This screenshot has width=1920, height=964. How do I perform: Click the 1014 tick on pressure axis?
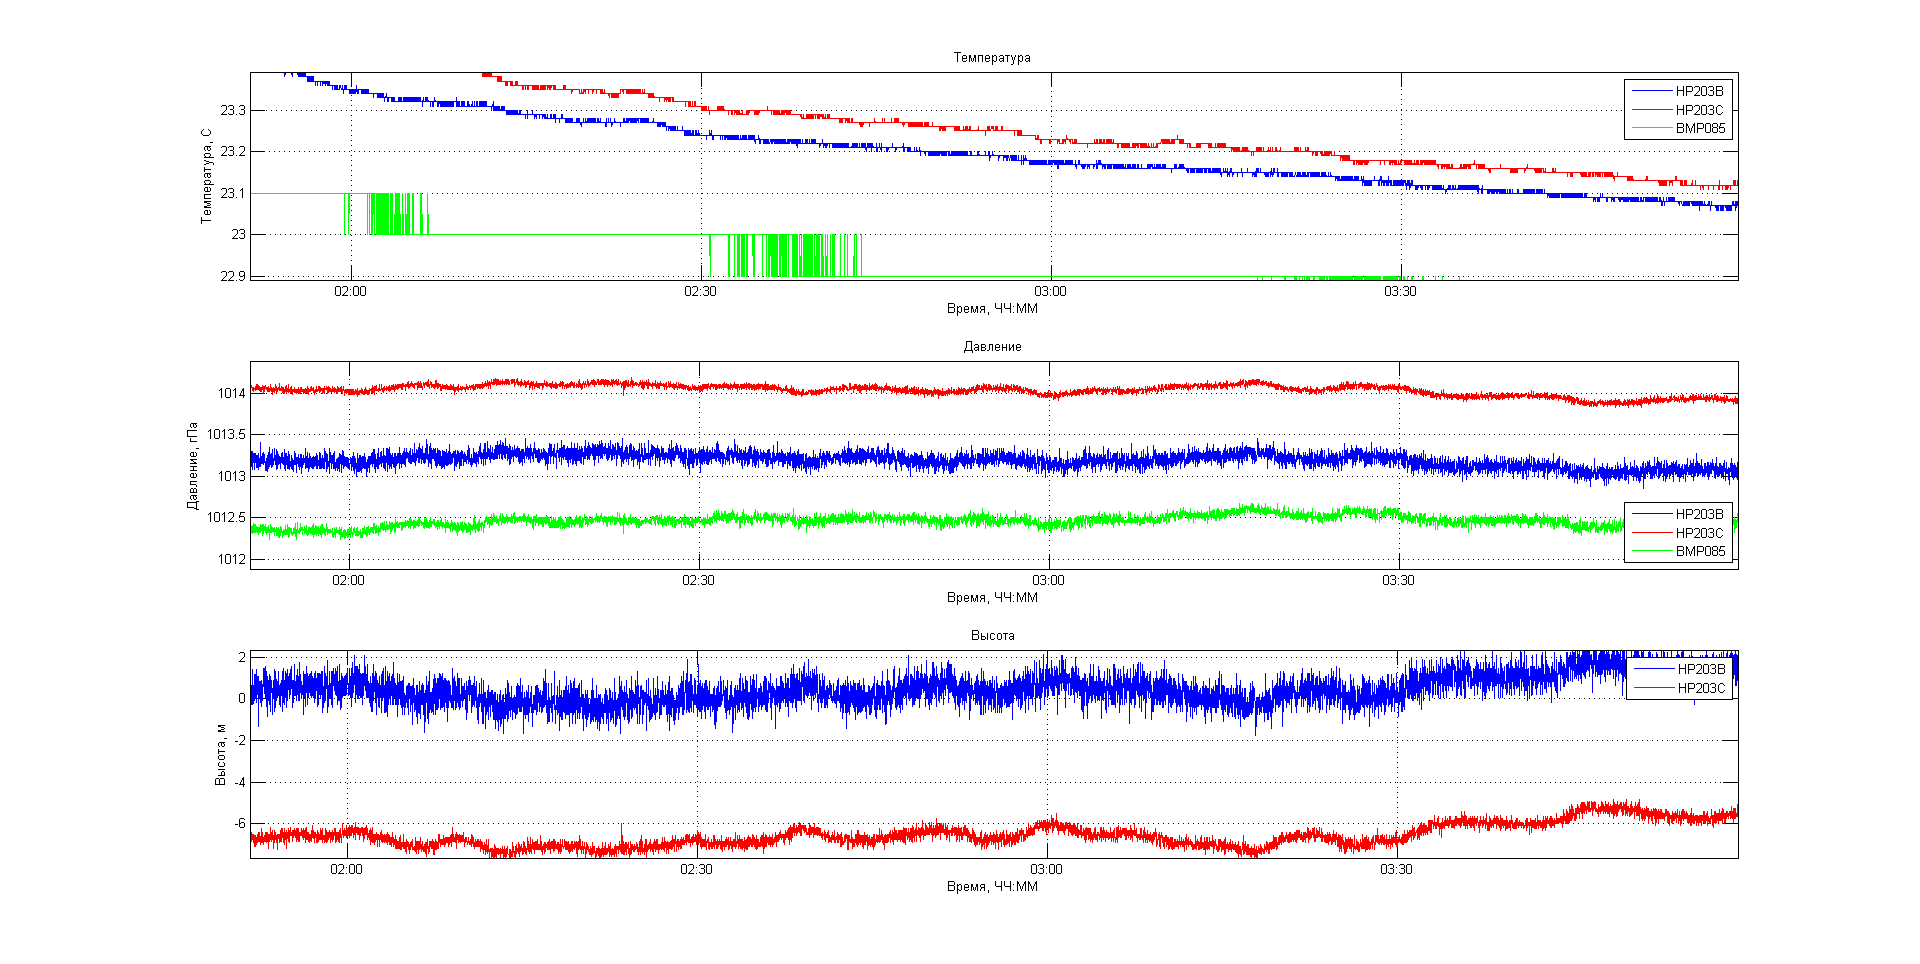[x=232, y=394]
